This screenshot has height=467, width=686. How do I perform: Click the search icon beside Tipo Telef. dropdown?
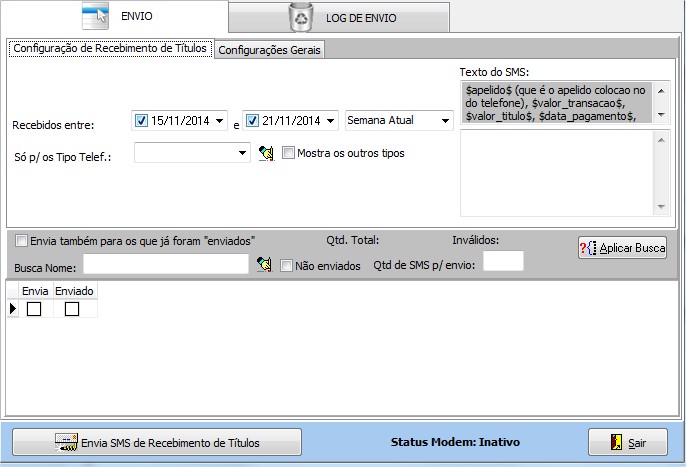click(x=265, y=153)
